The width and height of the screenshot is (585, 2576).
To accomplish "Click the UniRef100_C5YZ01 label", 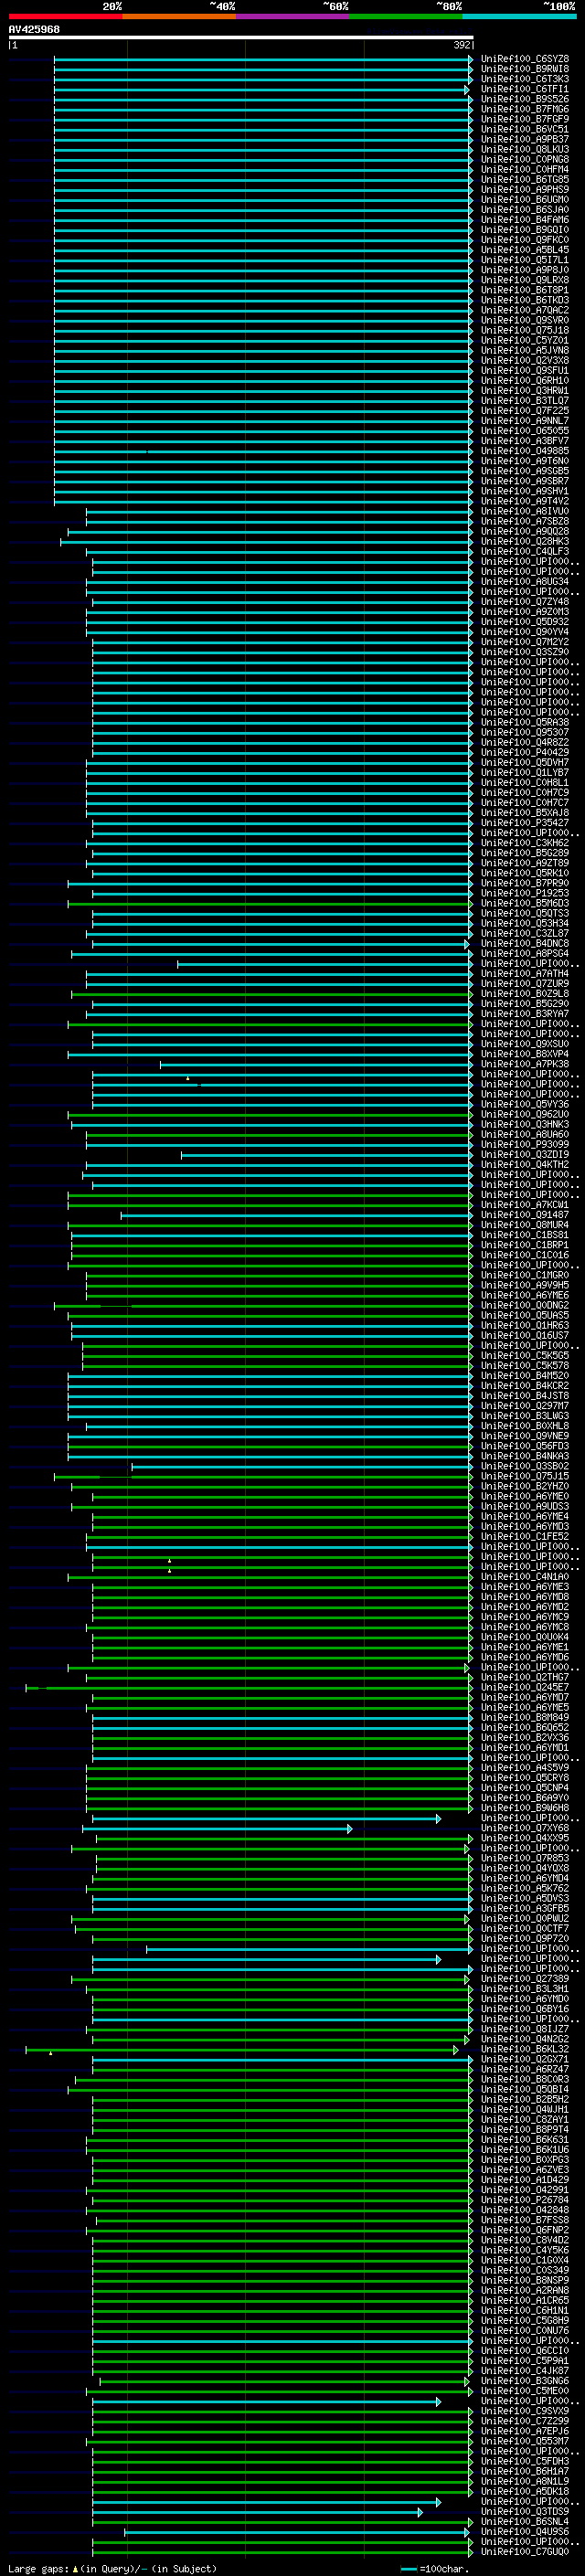I will click(525, 340).
